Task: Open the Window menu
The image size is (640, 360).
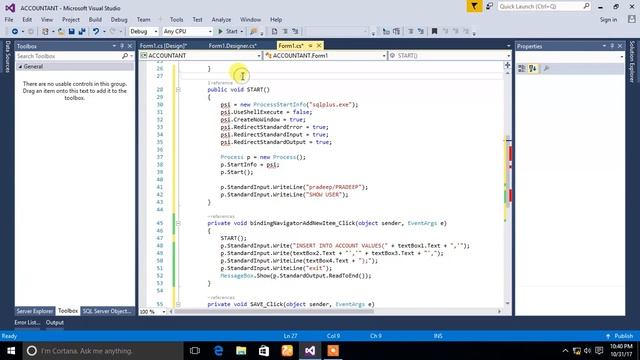Action: pos(250,20)
